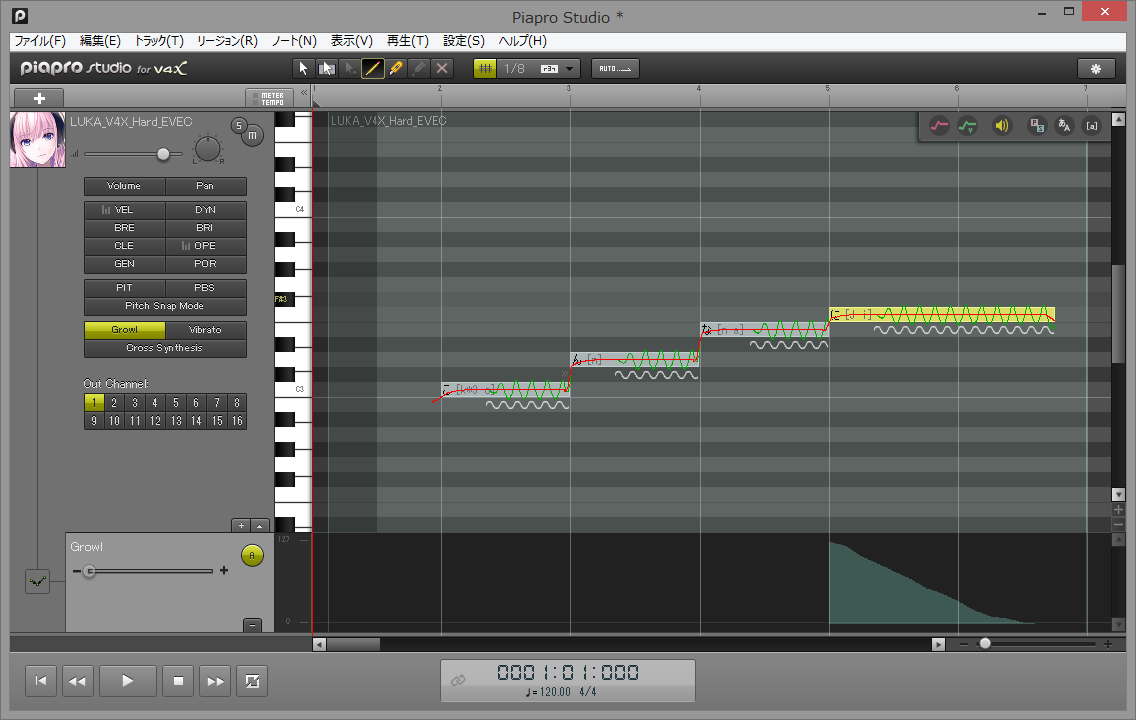The image size is (1136, 720).
Task: Click the AUTO scroll button
Action: (615, 69)
